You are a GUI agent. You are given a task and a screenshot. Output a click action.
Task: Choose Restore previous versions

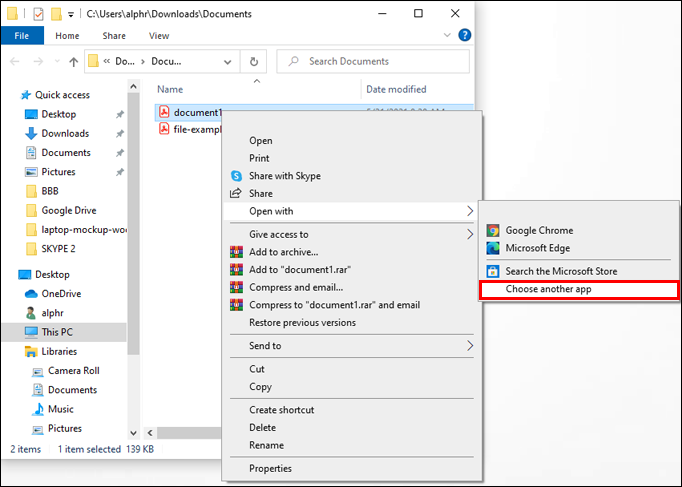pyautogui.click(x=352, y=323)
